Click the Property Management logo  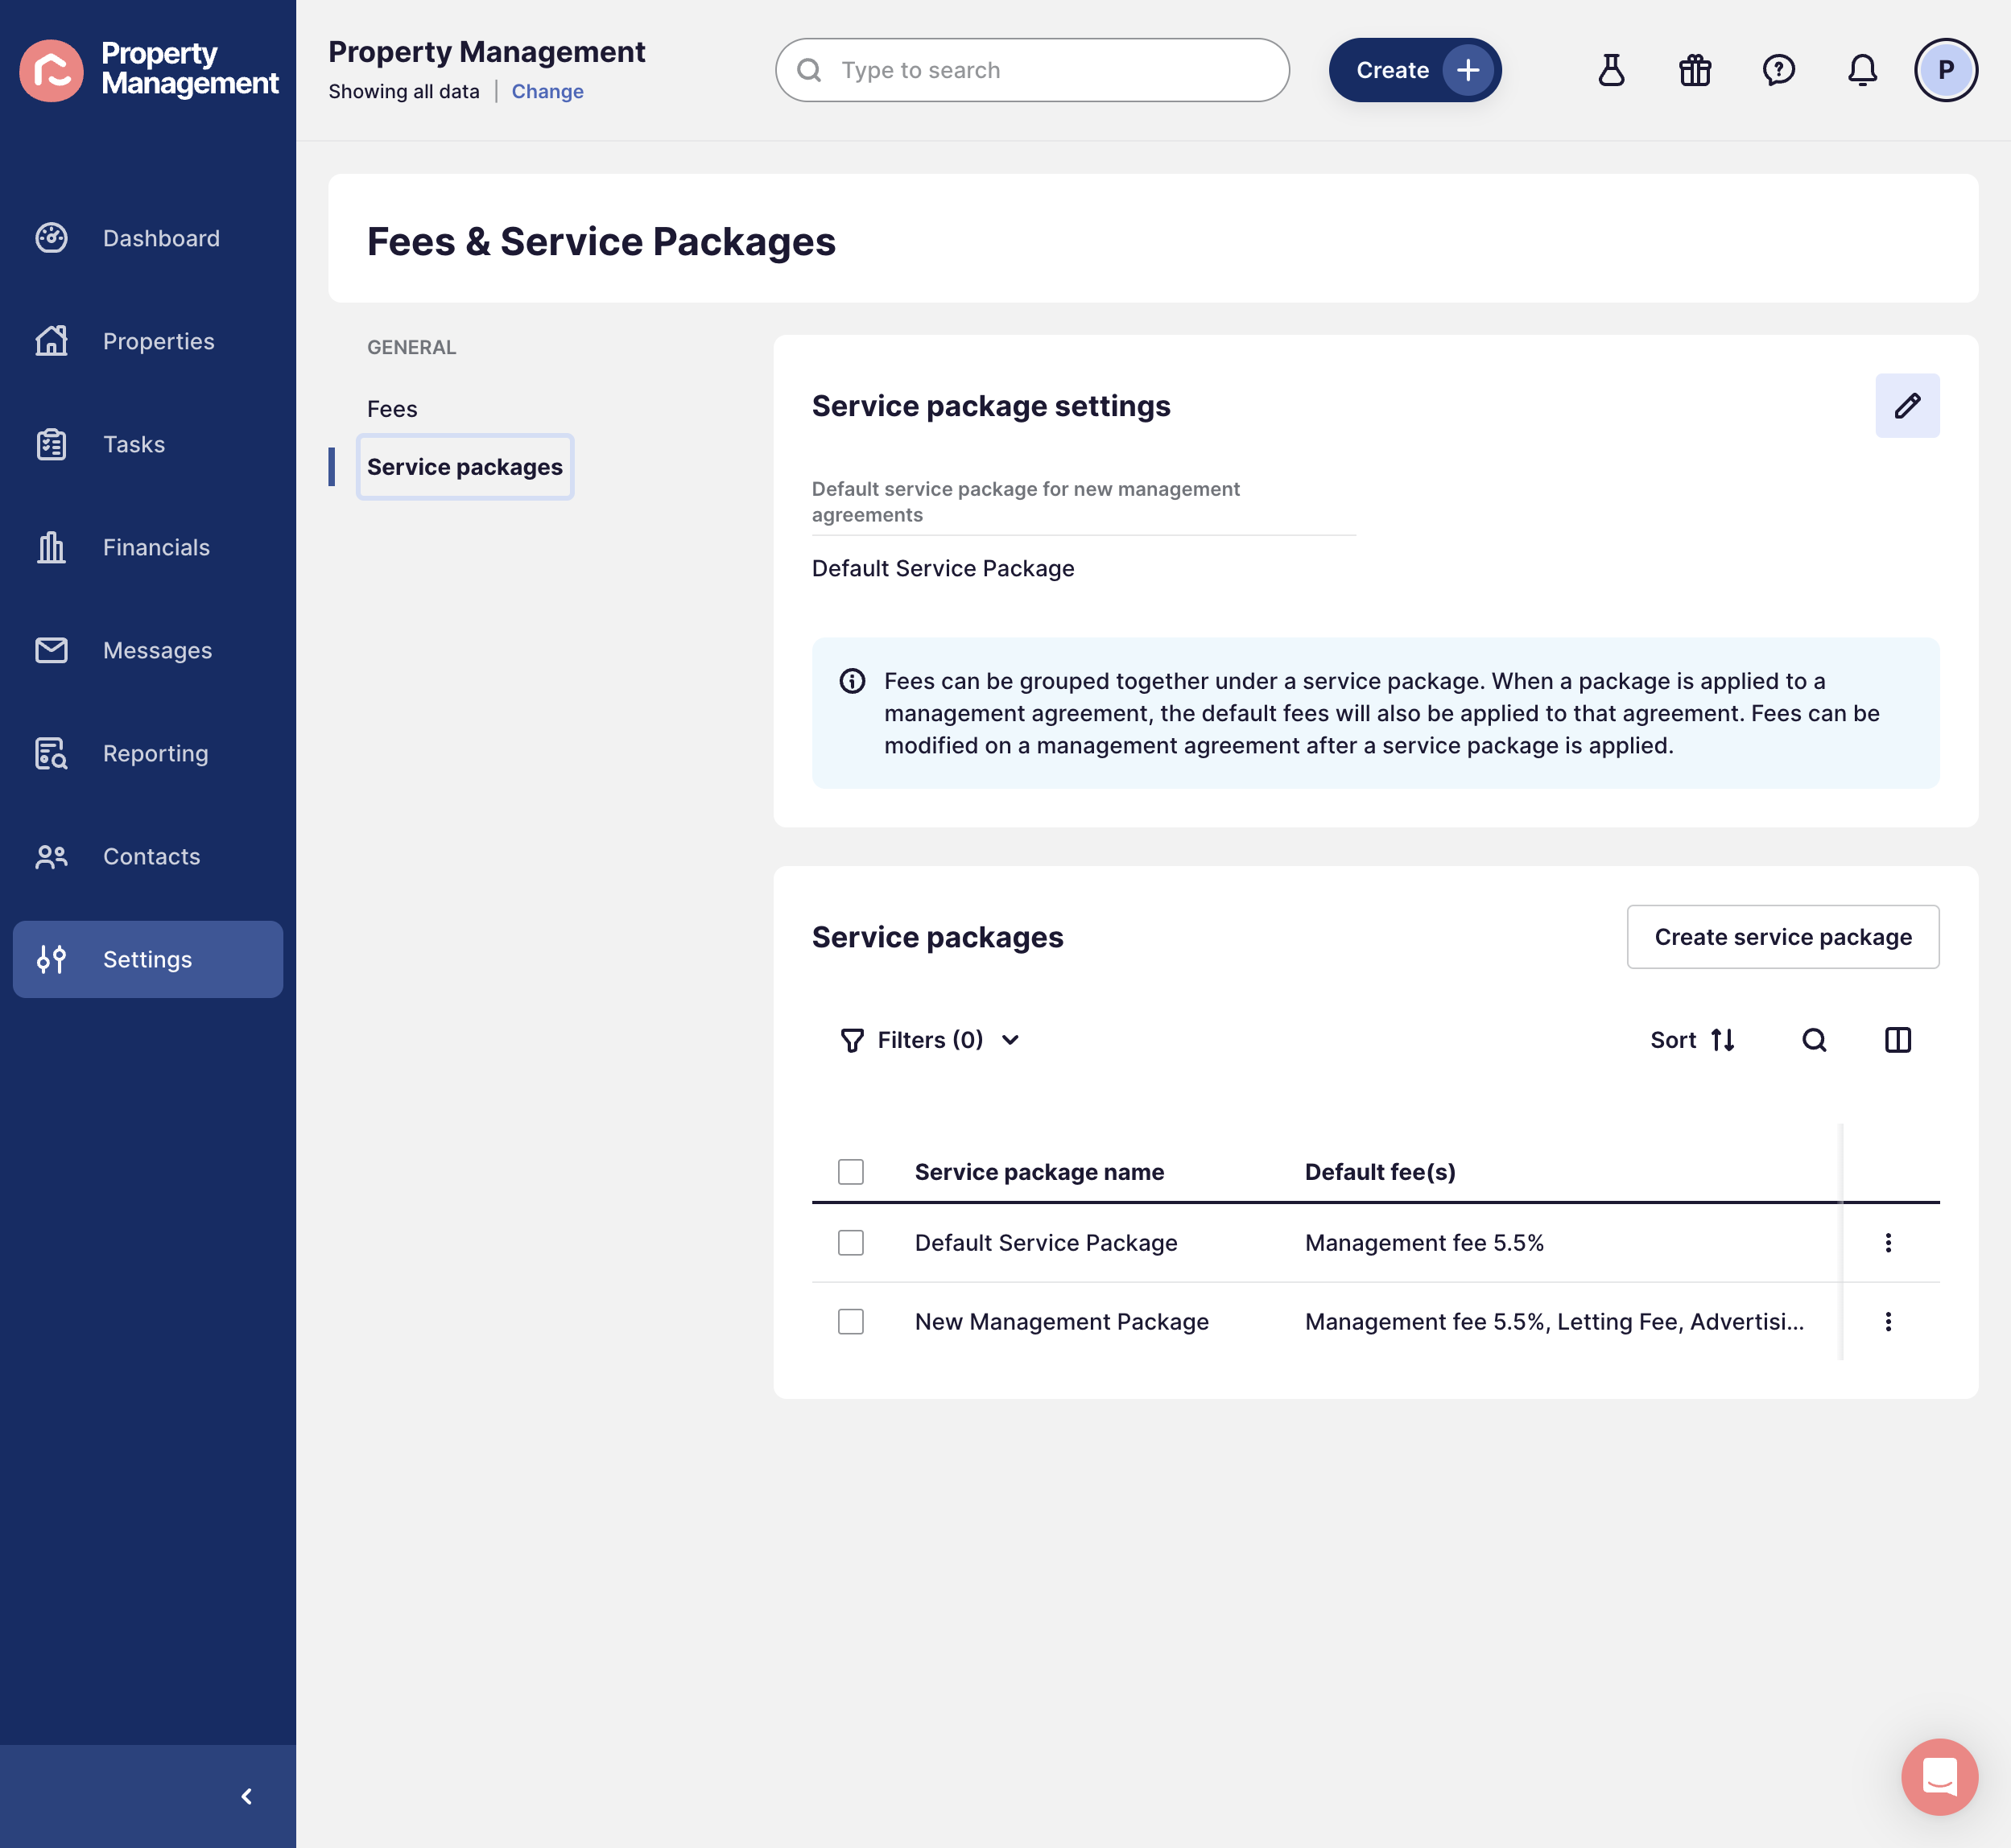pos(148,69)
